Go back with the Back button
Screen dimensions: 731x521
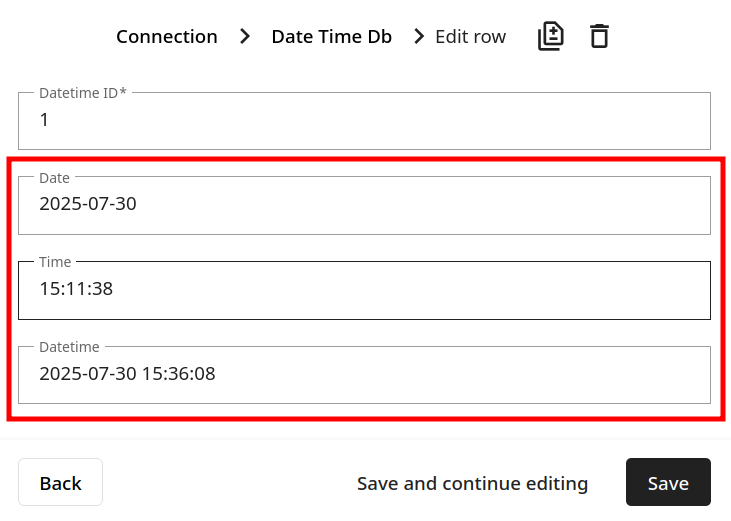tap(61, 482)
